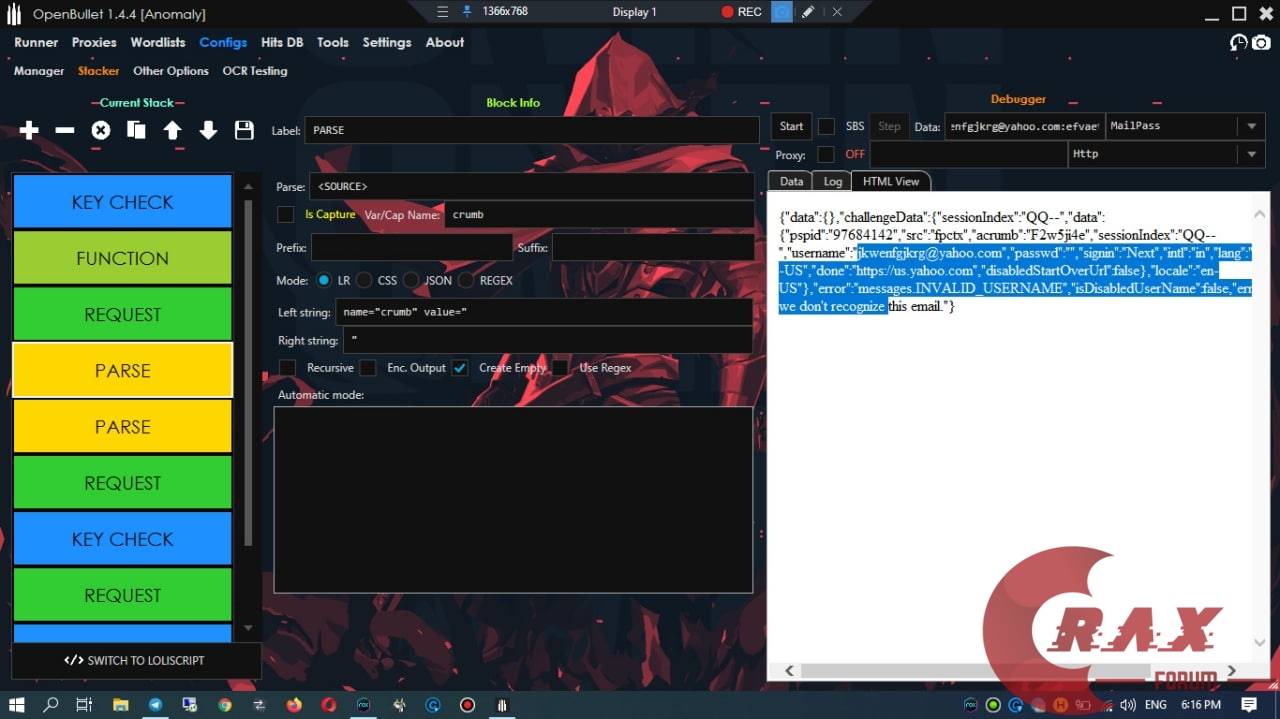Screen dimensions: 1280x719
Task: Disable the block using the circled X icon
Action: click(x=101, y=130)
